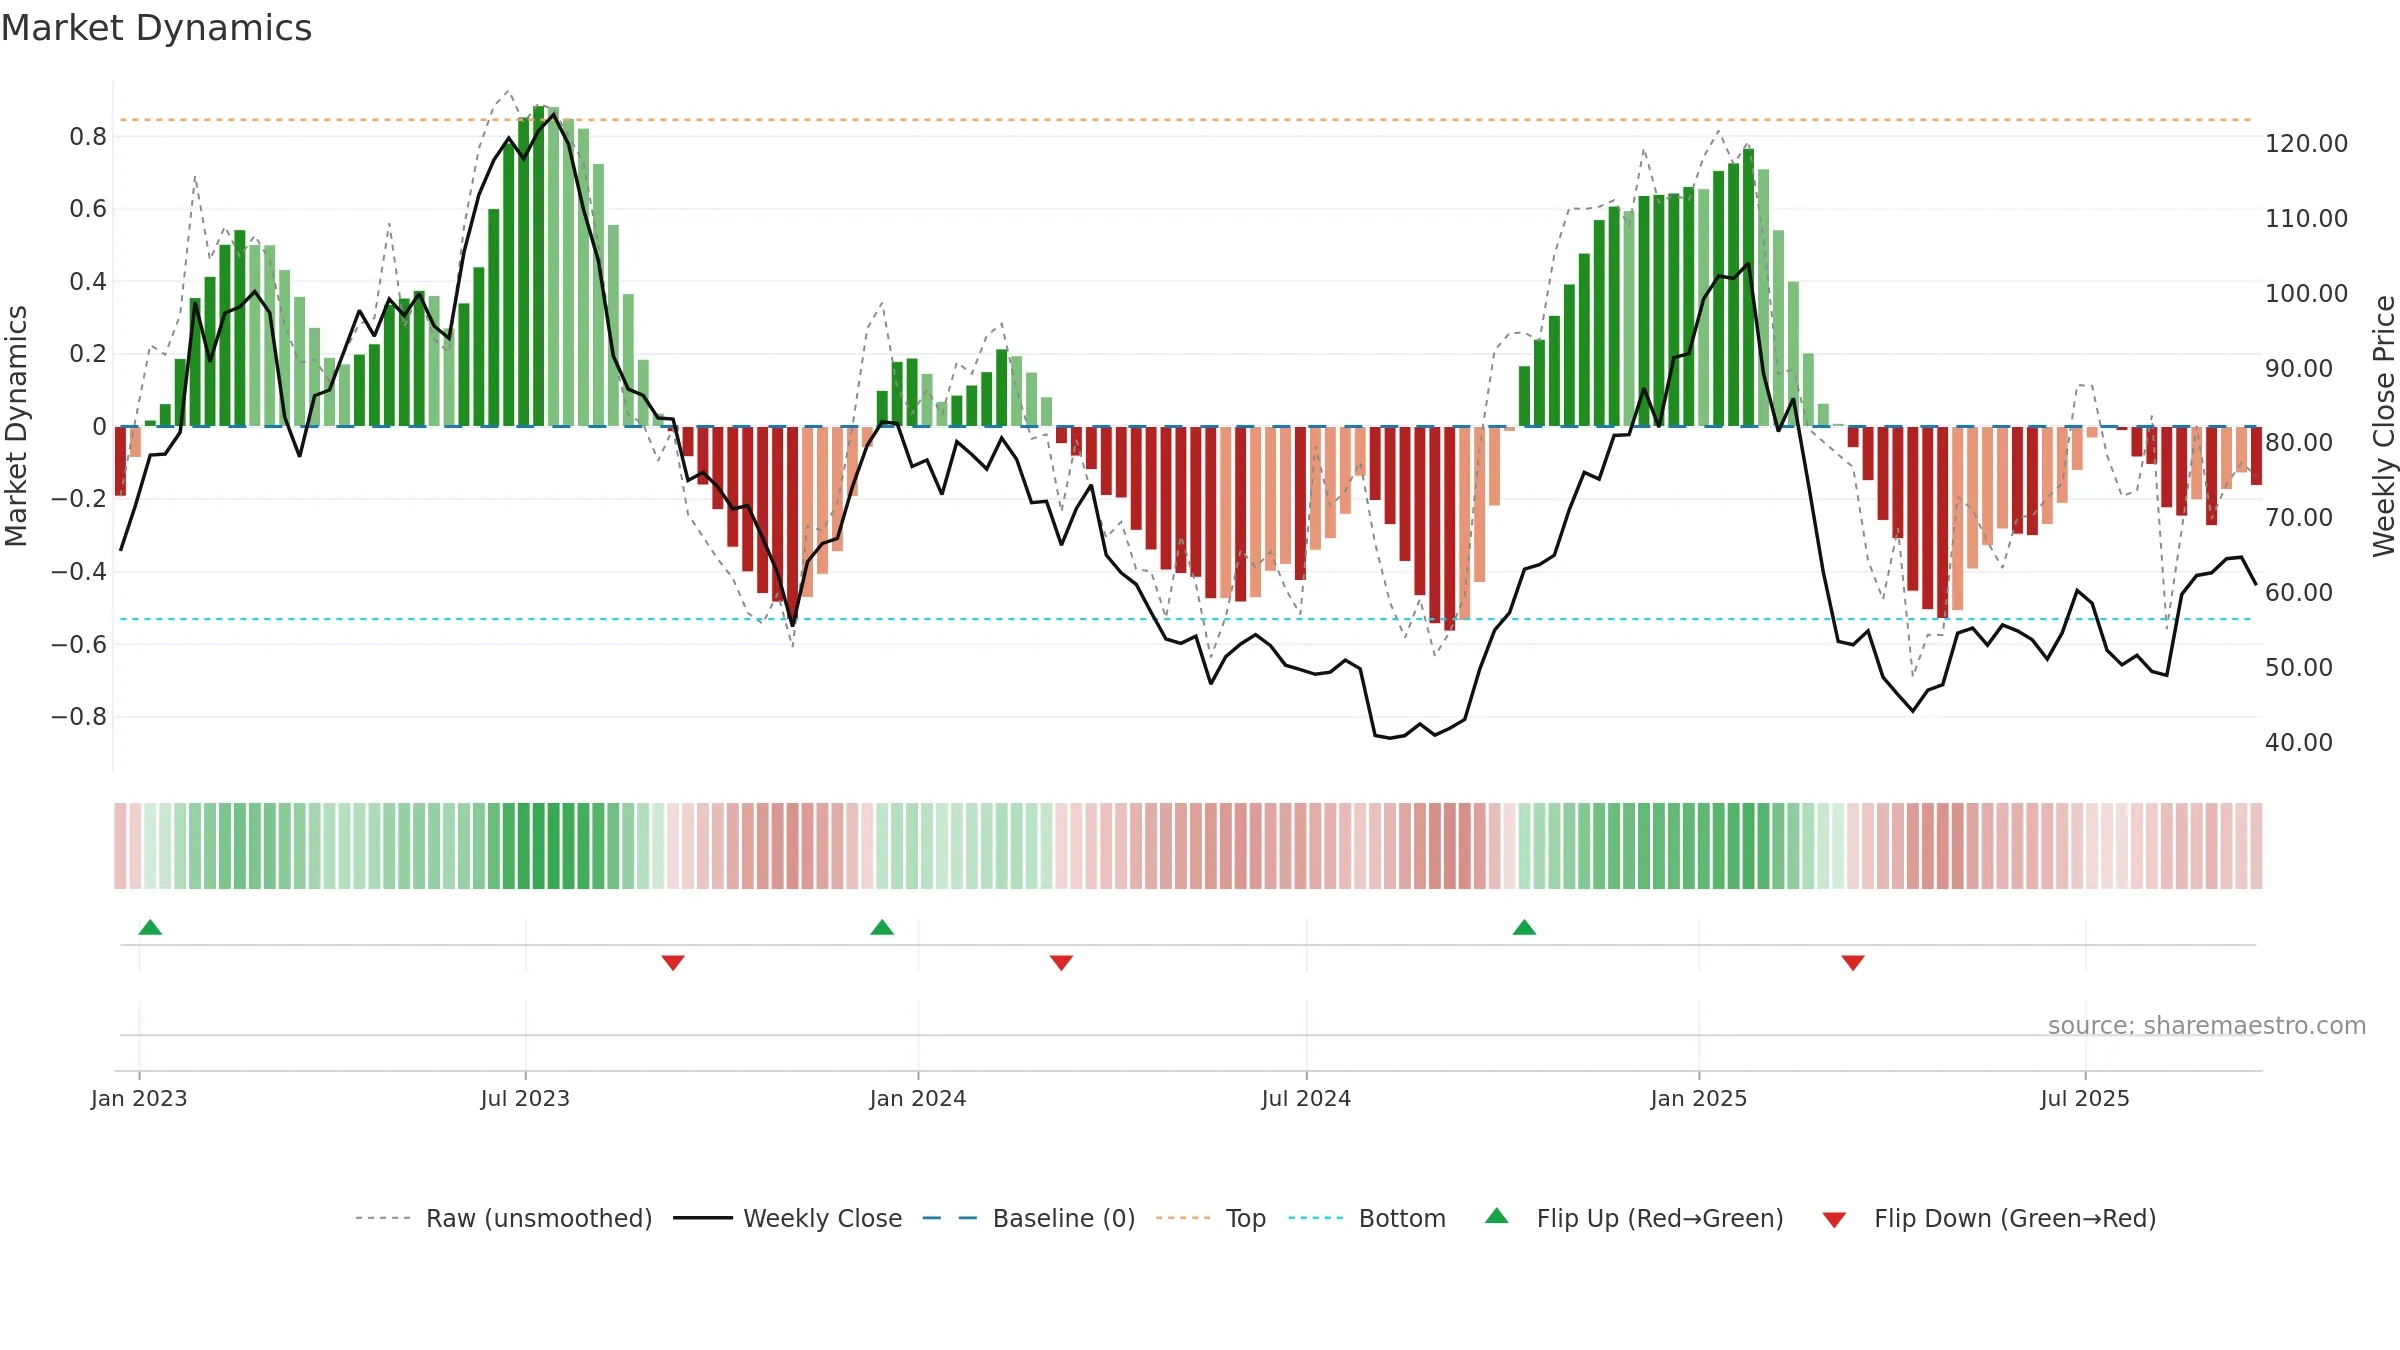
Task: Click the Jan 2025 x-axis label
Action: click(1699, 1098)
